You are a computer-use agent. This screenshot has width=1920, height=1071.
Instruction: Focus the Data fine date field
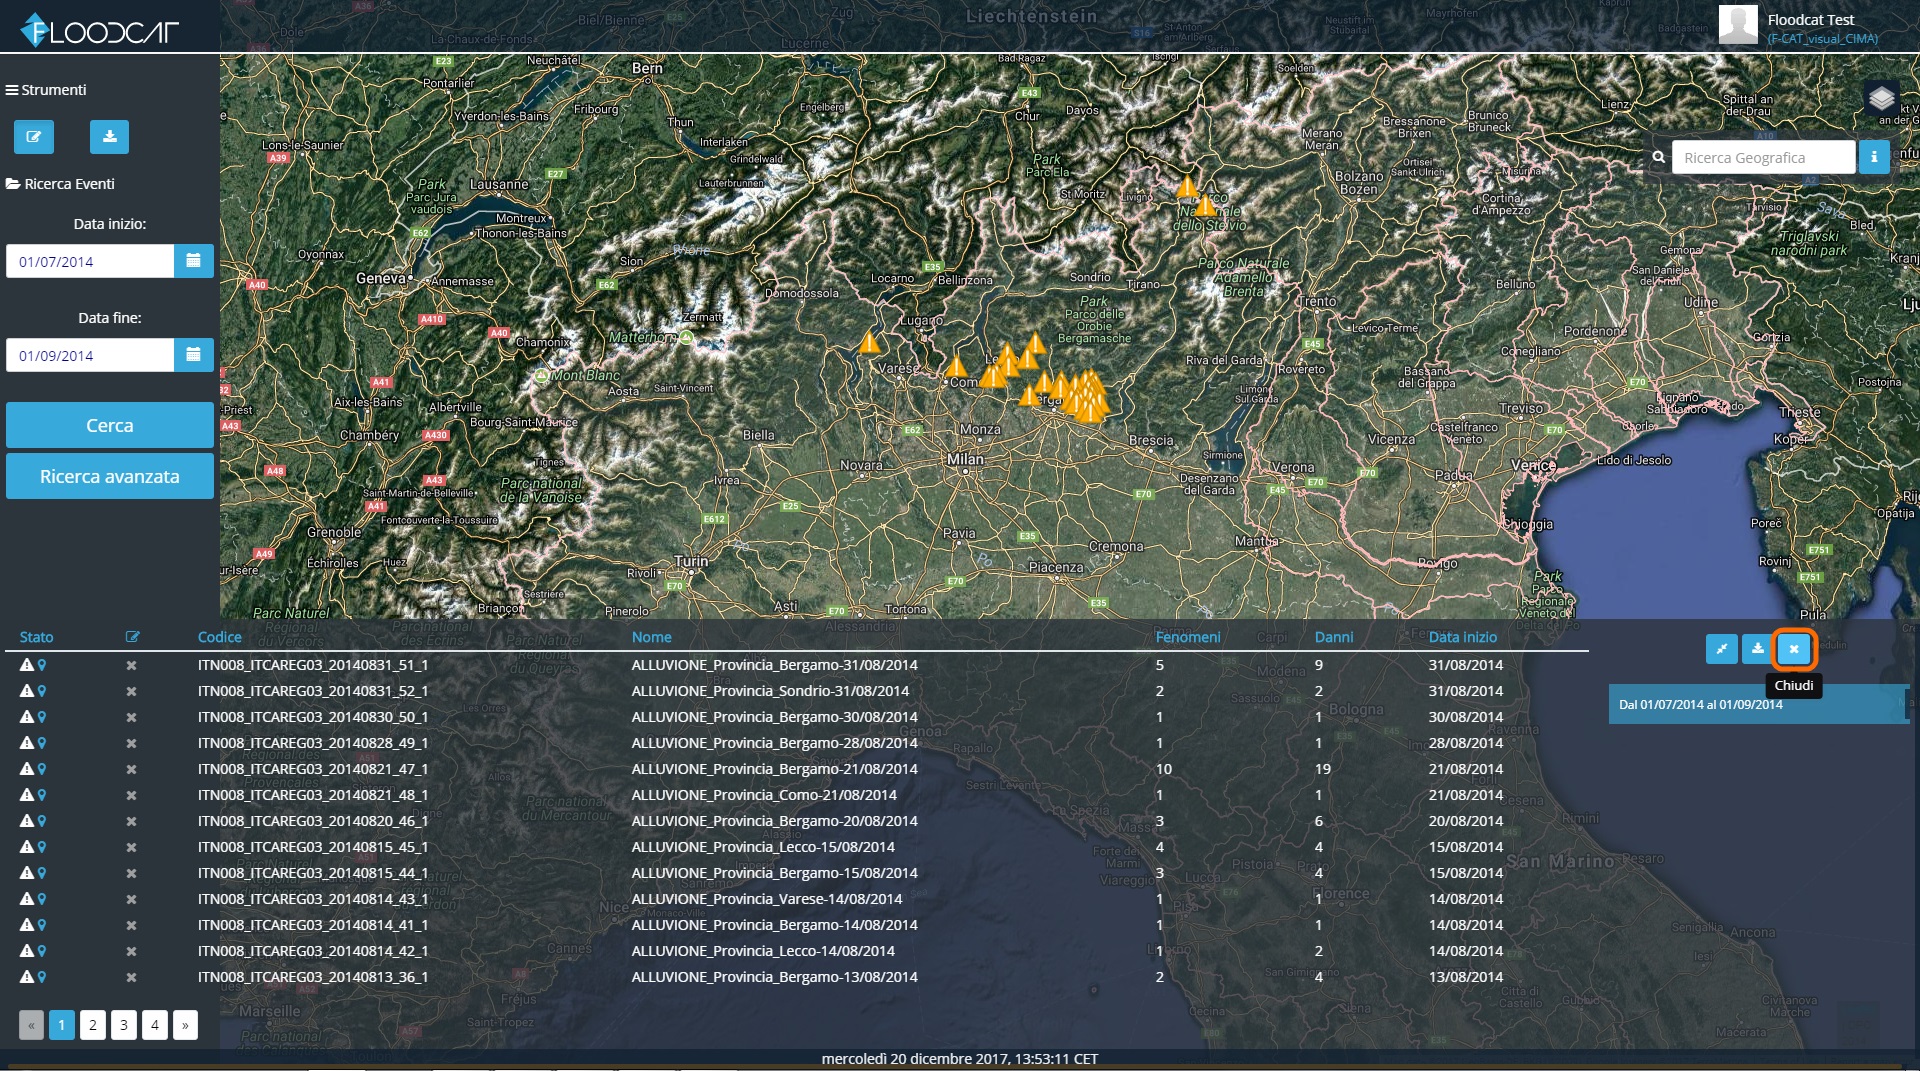(x=90, y=355)
